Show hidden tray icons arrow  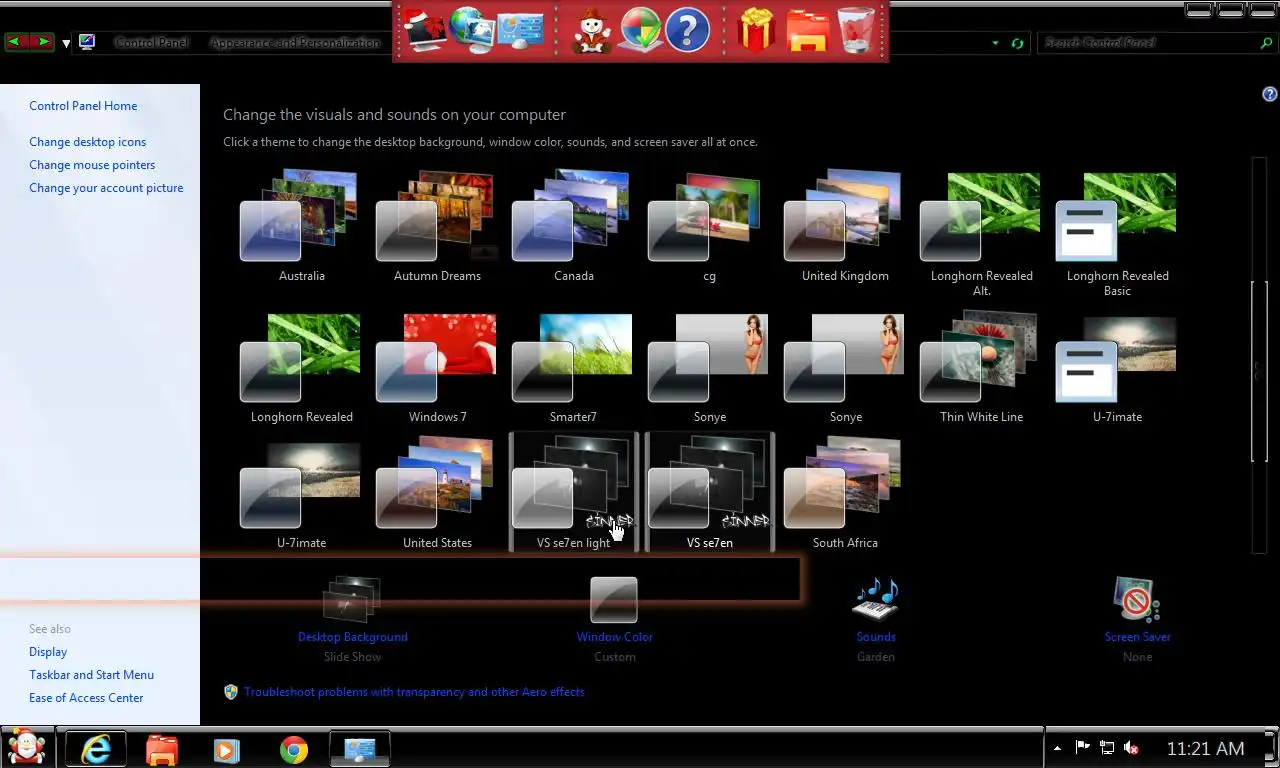click(x=1058, y=748)
